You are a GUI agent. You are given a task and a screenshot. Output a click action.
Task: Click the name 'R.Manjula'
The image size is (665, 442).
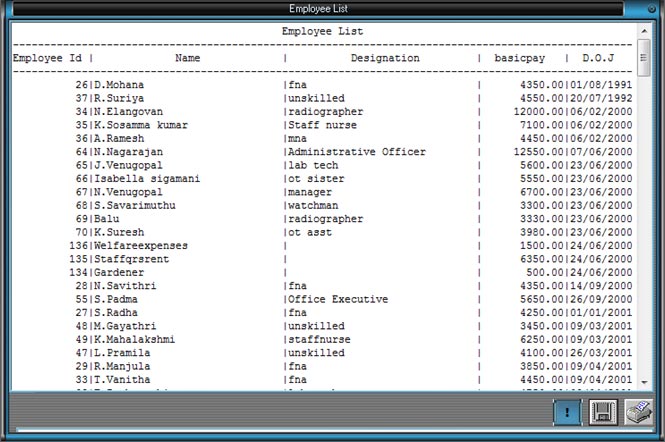click(122, 366)
